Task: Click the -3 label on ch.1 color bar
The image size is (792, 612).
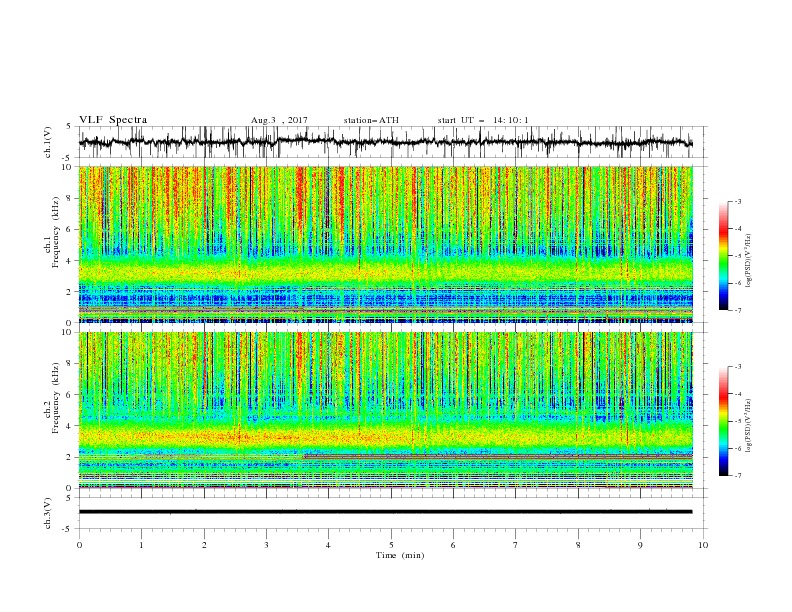Action: [737, 201]
